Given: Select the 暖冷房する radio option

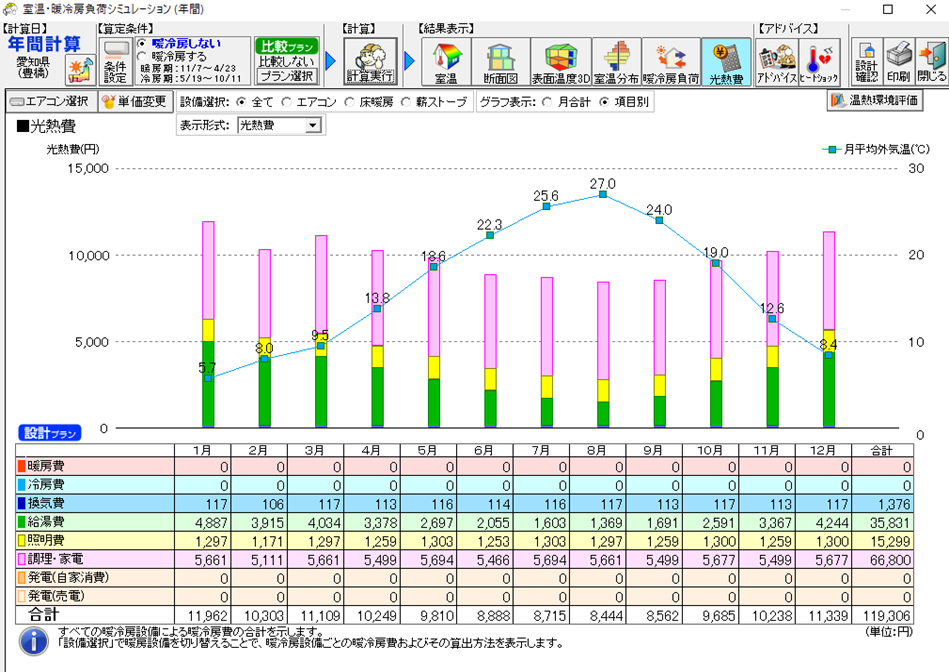Looking at the screenshot, I should tap(142, 58).
